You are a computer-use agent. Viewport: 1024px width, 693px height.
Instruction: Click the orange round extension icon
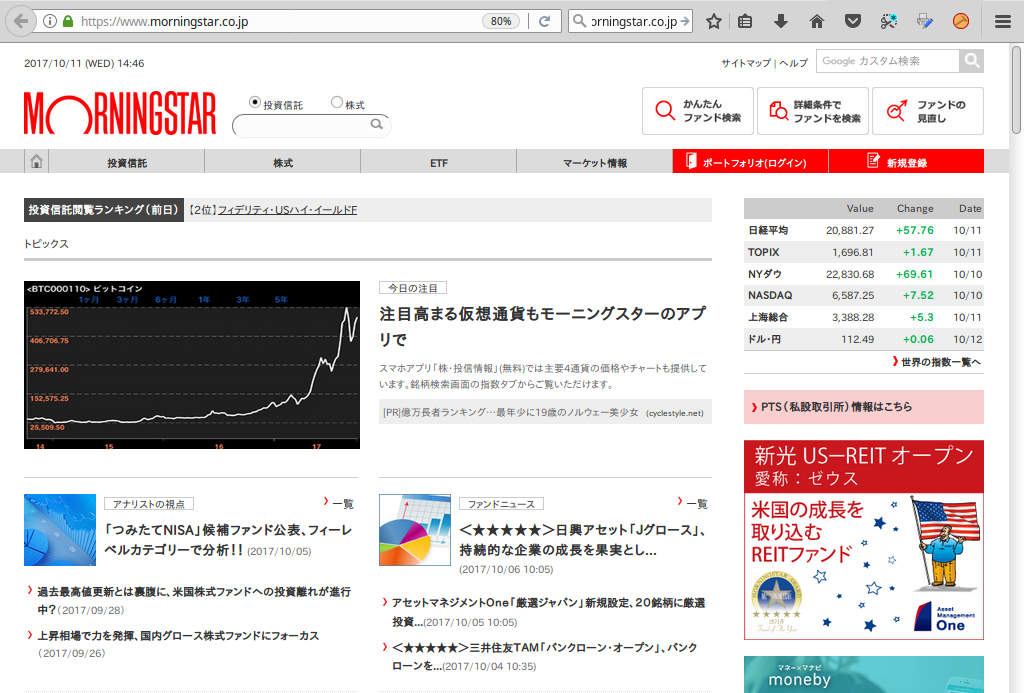point(961,22)
